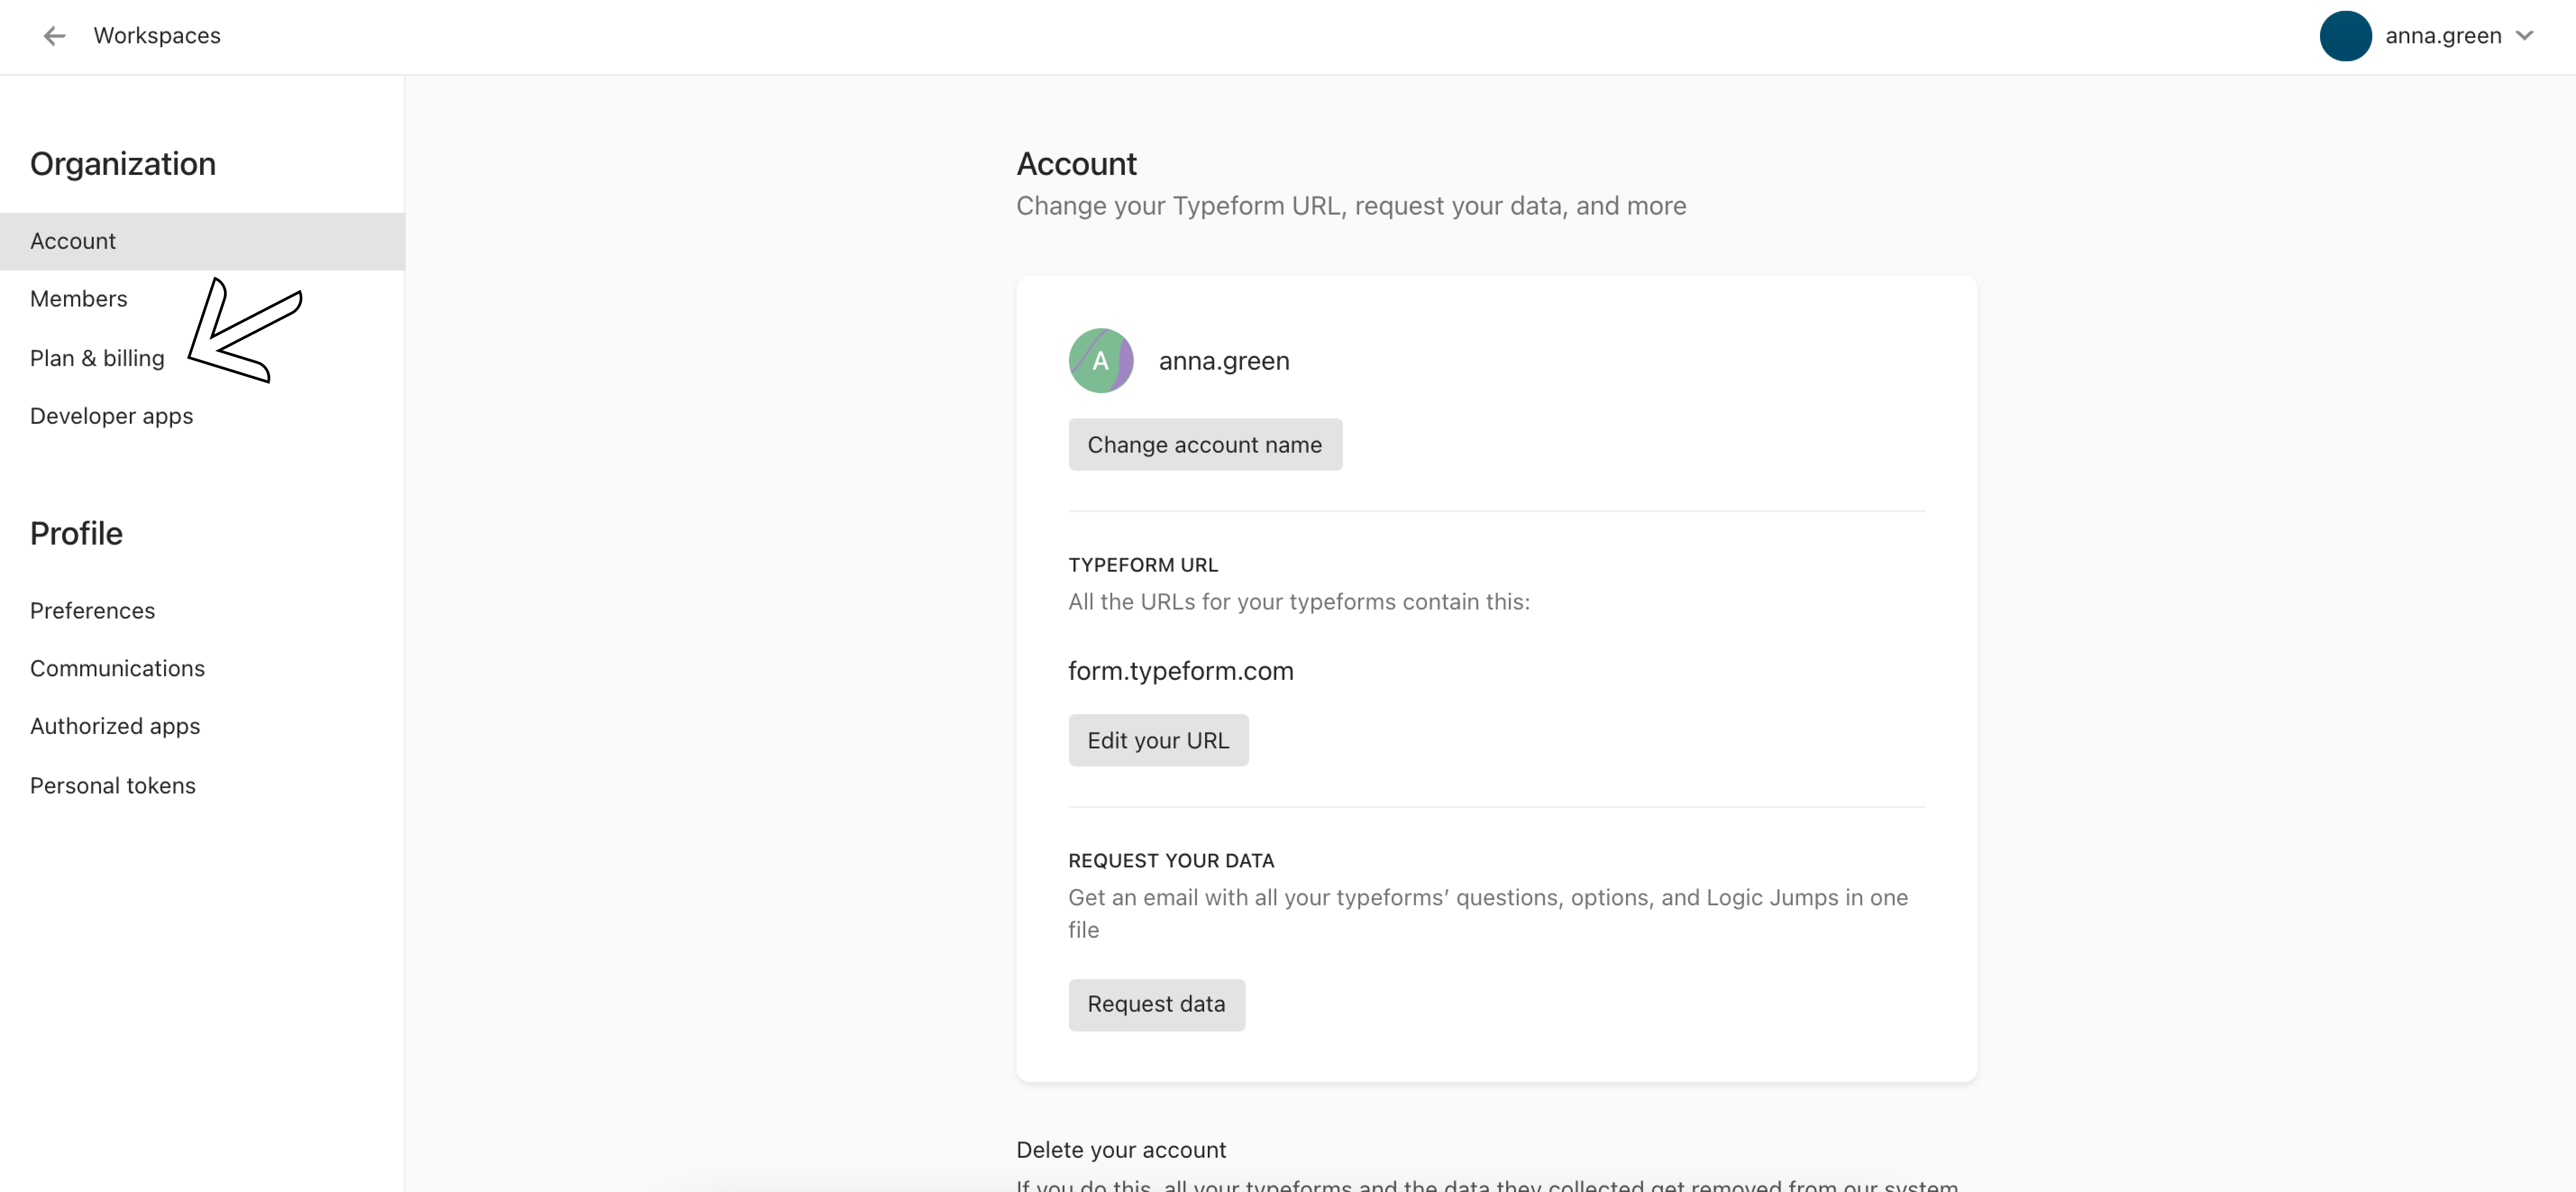Click the Delete your account heading
The width and height of the screenshot is (2576, 1192).
click(x=1120, y=1150)
